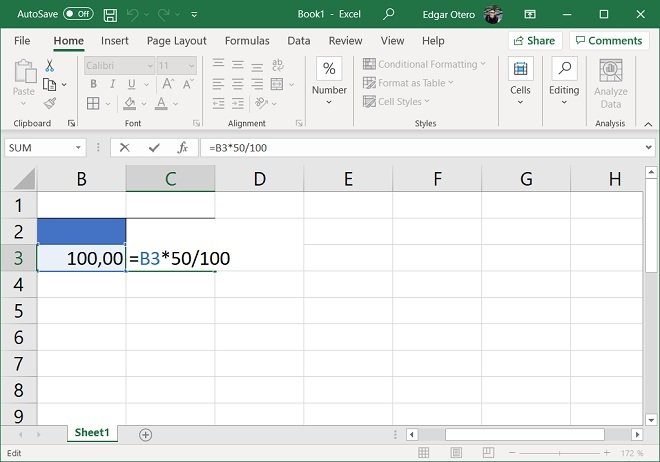Image resolution: width=660 pixels, height=462 pixels.
Task: Open the Name Box SUM dropdown
Action: (x=78, y=148)
